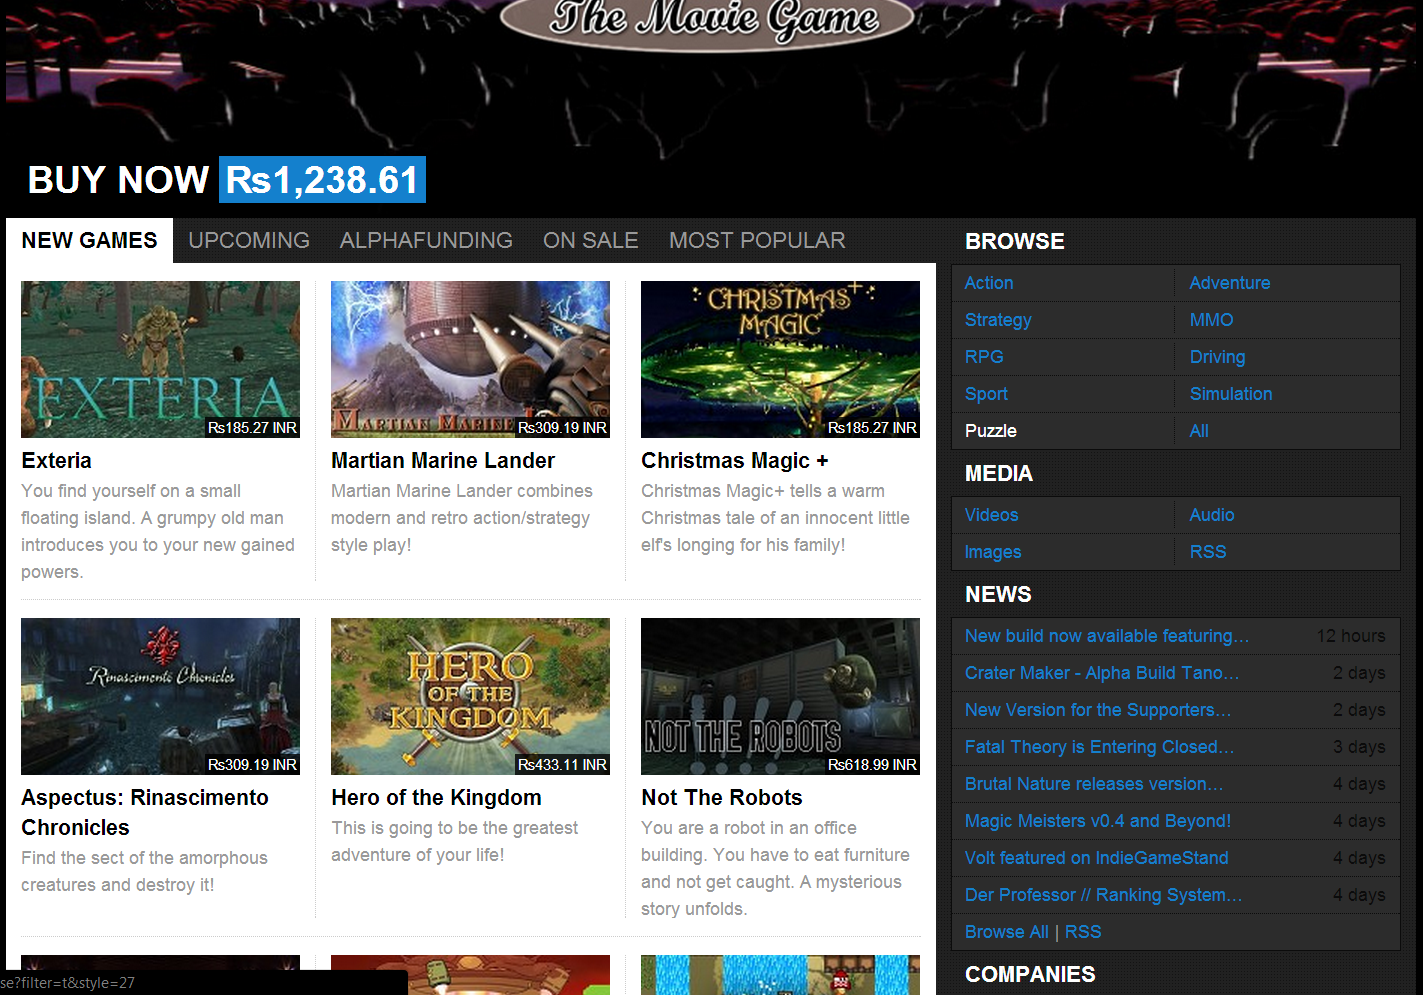Screen dimensions: 1423x995
Task: Click the Hero of the Kingdom title
Action: click(x=436, y=798)
